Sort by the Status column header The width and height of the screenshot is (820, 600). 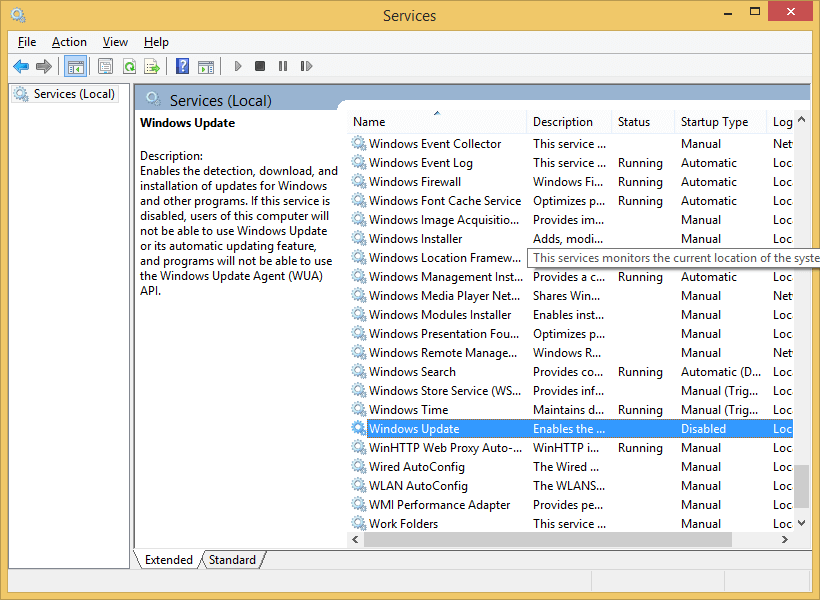643,122
